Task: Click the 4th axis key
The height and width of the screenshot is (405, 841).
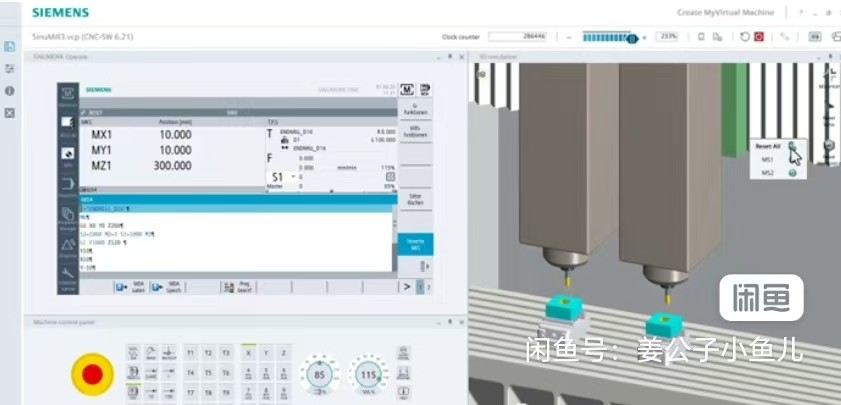Action: click(x=248, y=373)
